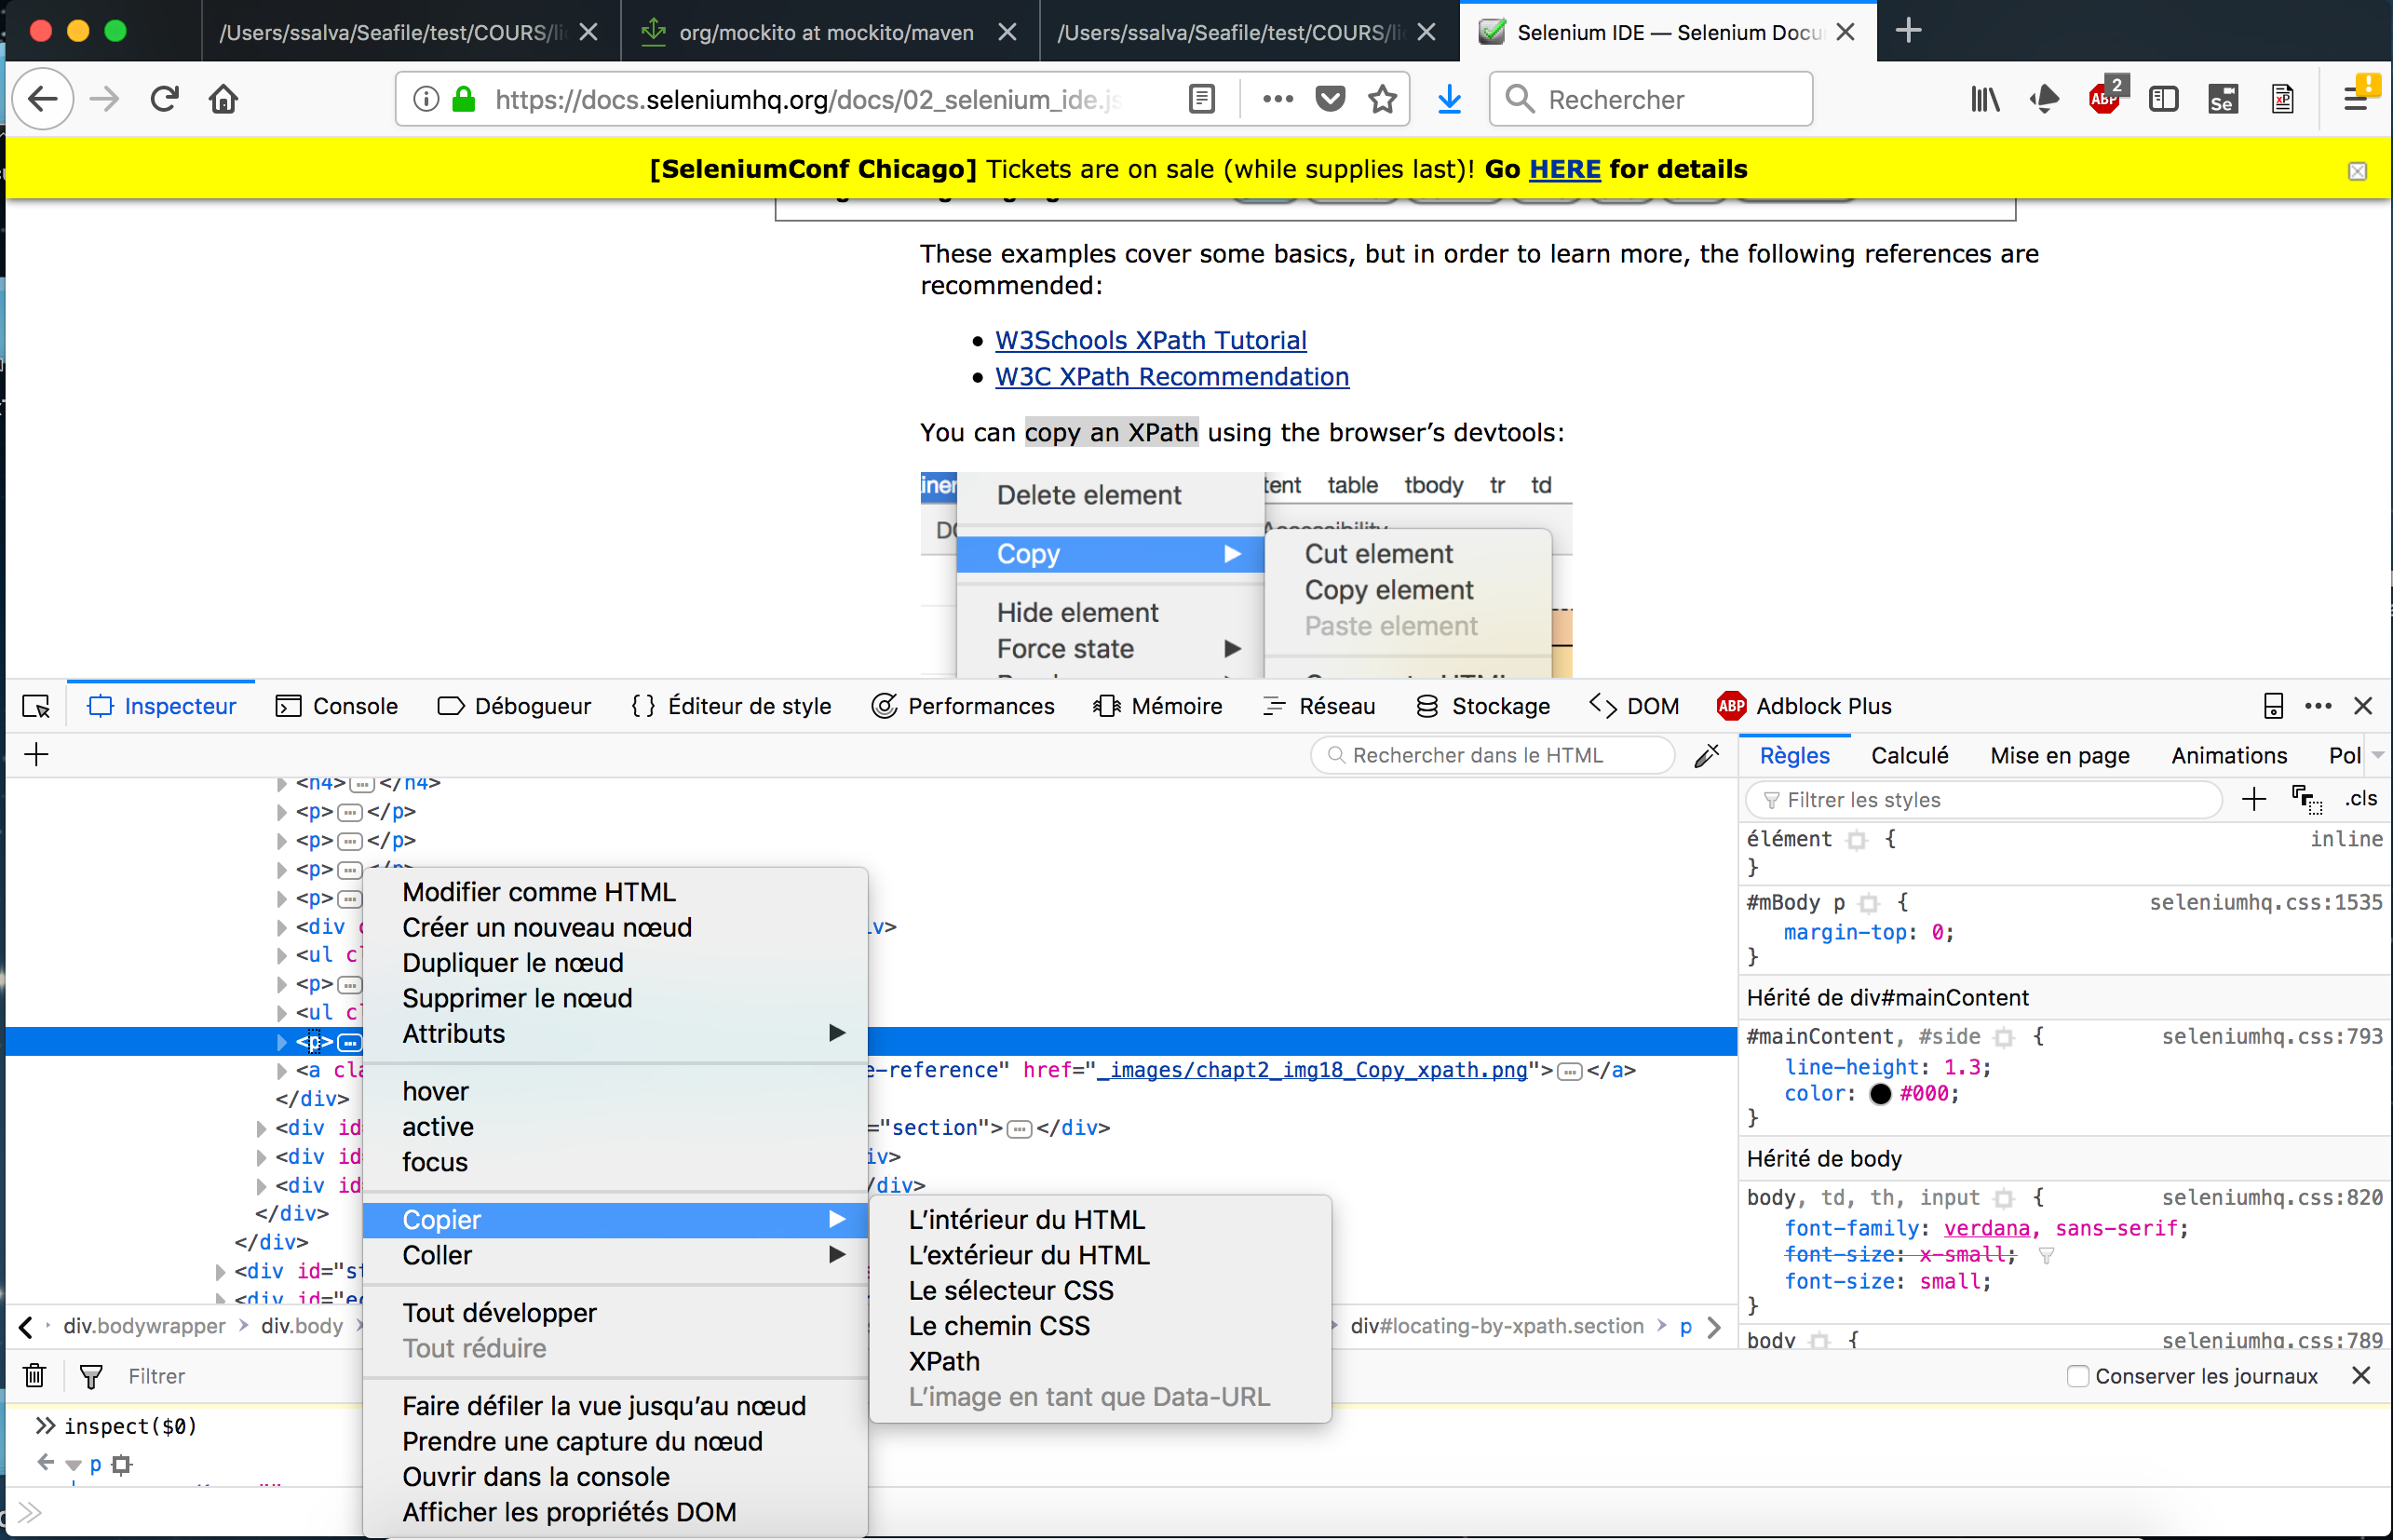The height and width of the screenshot is (1540, 2393).
Task: Enable the Conserver les journaux checkbox
Action: (x=2078, y=1375)
